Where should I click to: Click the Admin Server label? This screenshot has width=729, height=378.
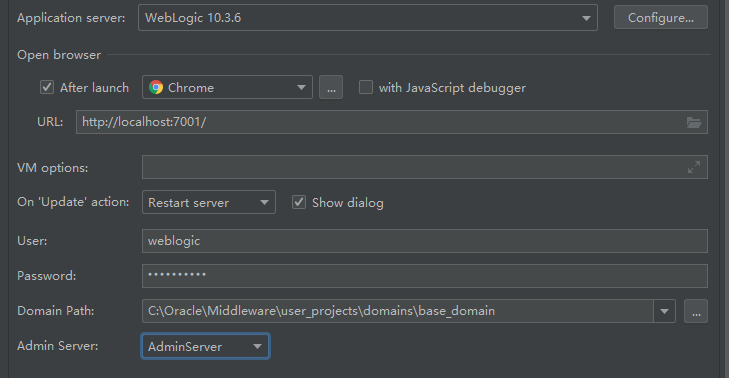coord(58,346)
